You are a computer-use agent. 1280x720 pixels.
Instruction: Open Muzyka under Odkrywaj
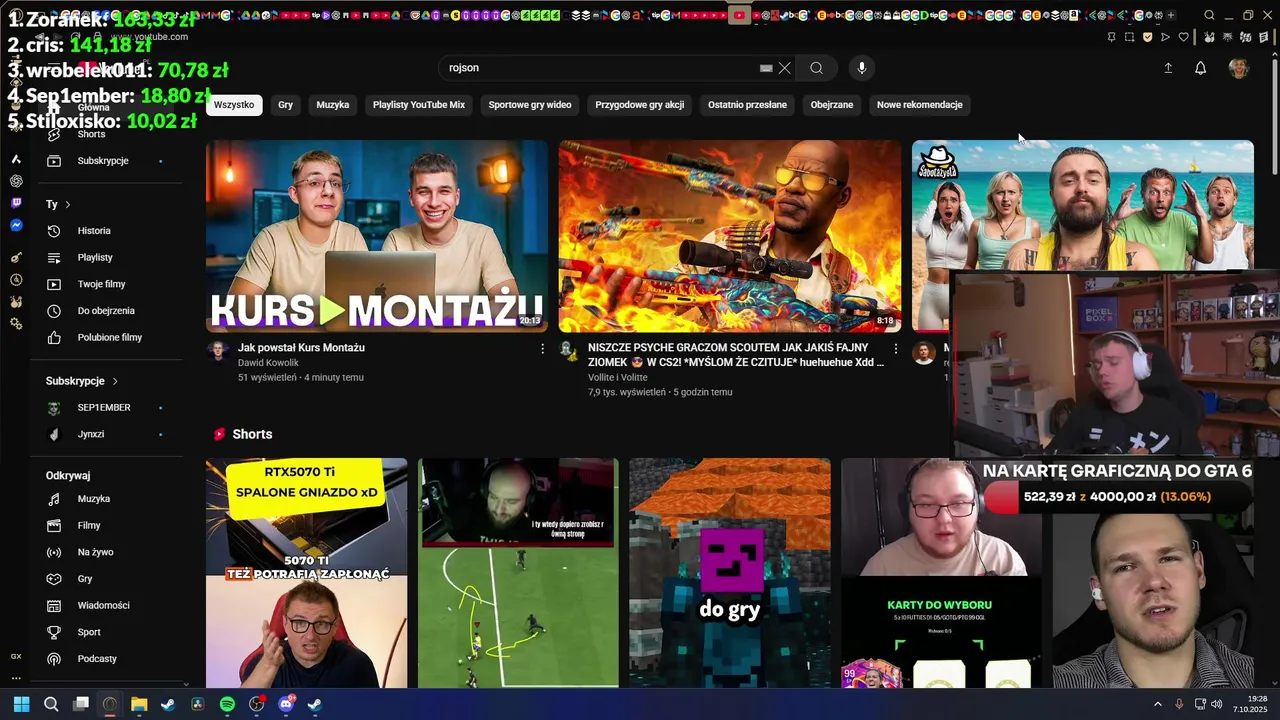tap(107, 499)
